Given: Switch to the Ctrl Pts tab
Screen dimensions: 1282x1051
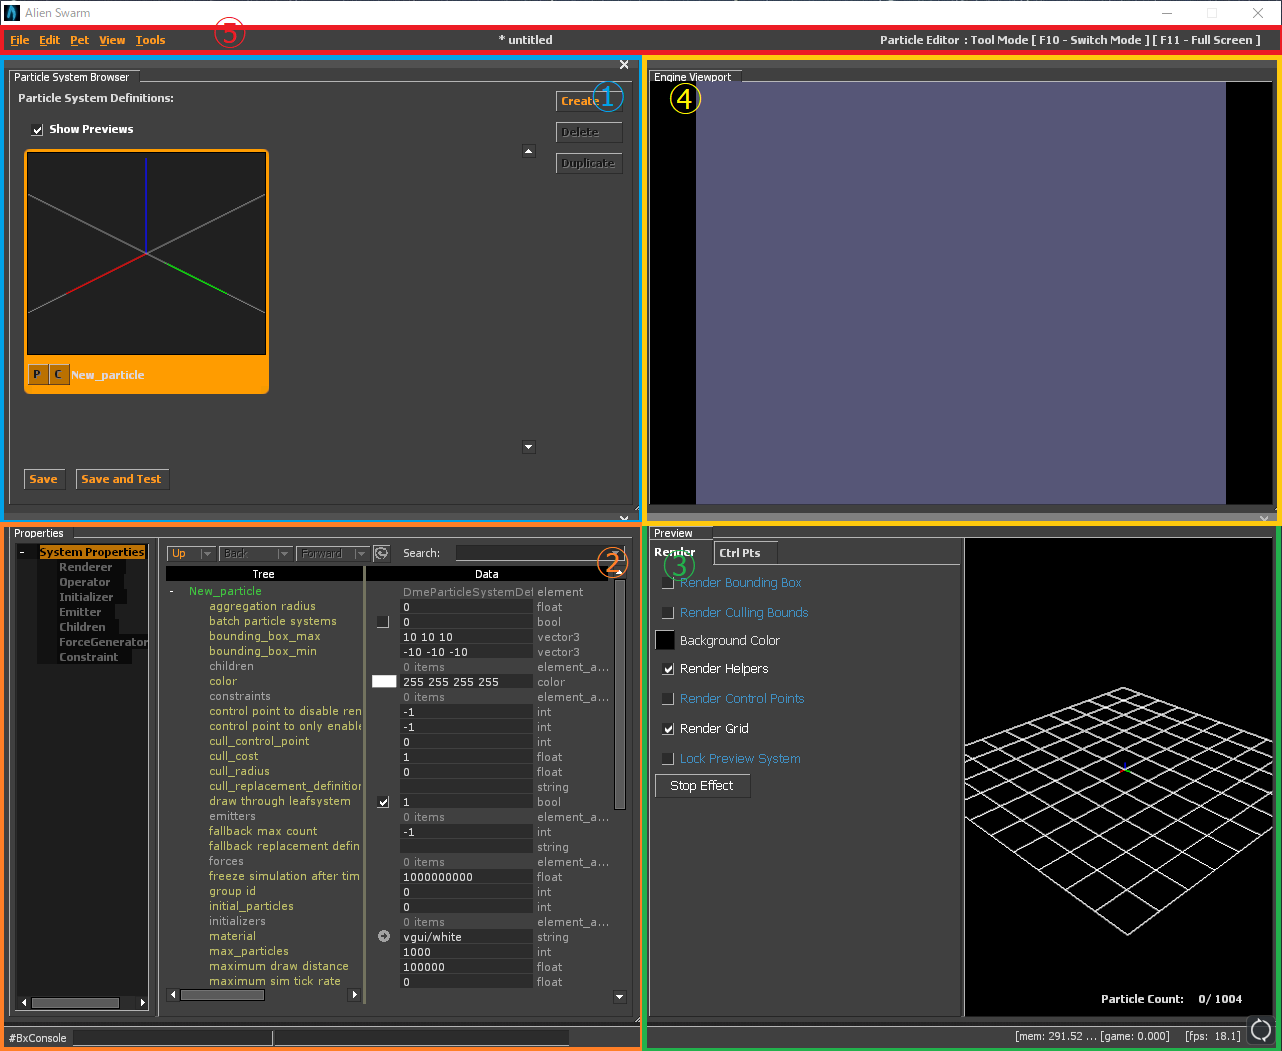Looking at the screenshot, I should tap(740, 553).
